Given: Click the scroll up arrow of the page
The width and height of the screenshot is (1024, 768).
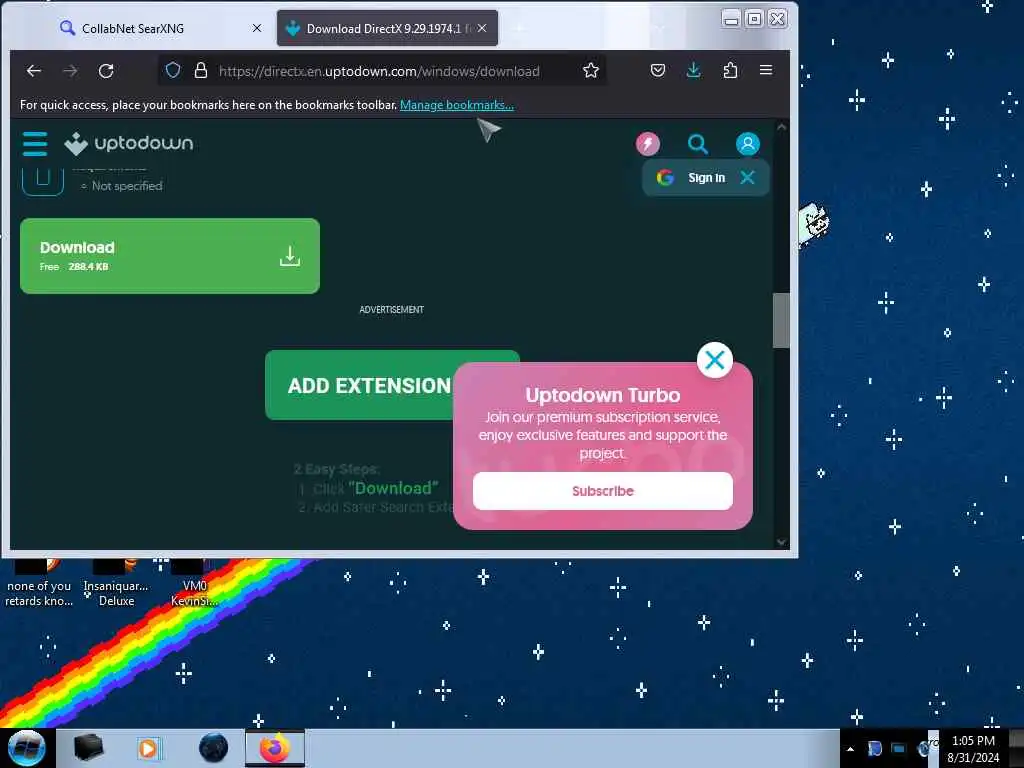Looking at the screenshot, I should point(781,127).
